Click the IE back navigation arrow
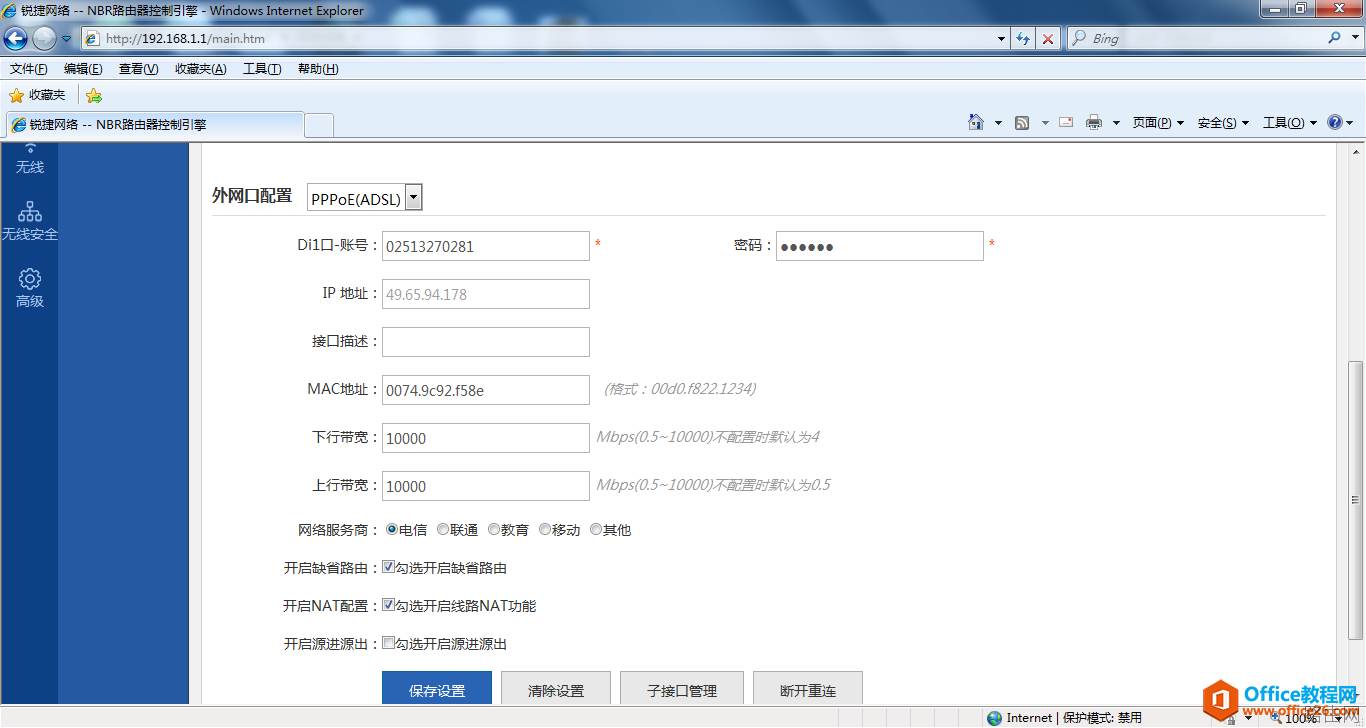The image size is (1366, 728). pyautogui.click(x=16, y=39)
